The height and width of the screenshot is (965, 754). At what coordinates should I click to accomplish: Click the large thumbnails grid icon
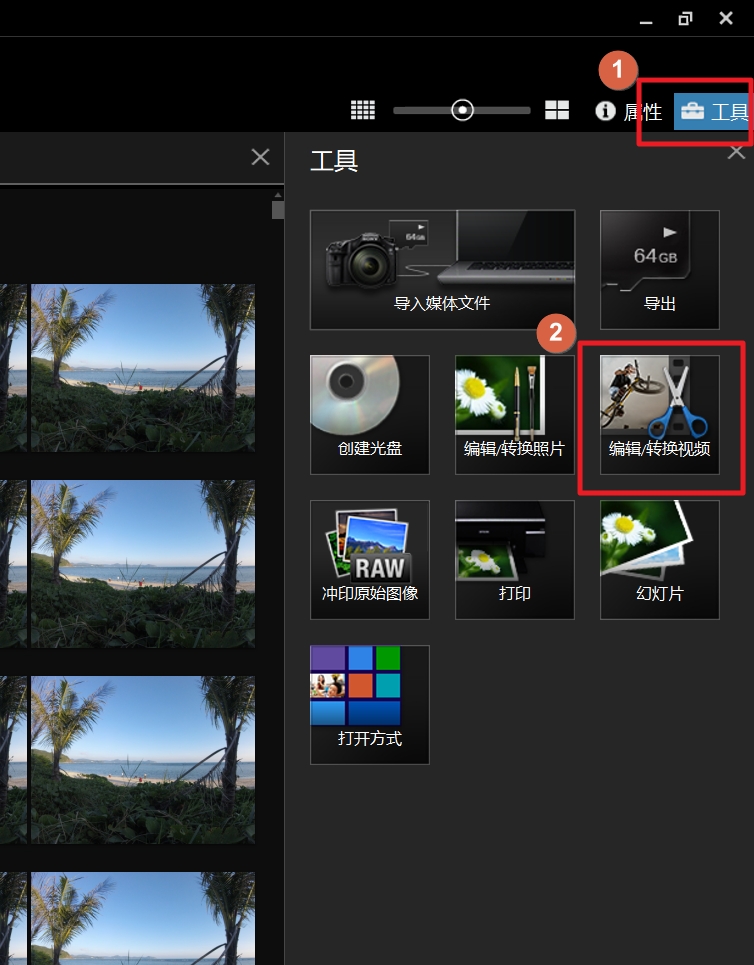tap(557, 111)
